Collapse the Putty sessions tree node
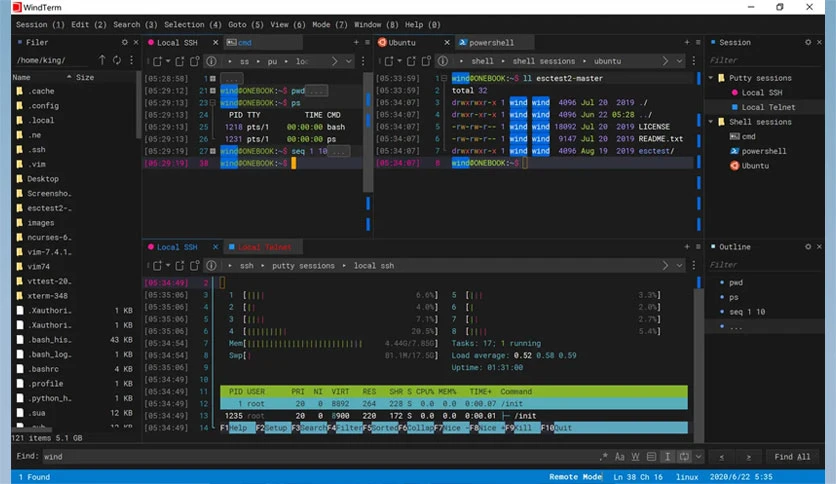 coord(711,78)
